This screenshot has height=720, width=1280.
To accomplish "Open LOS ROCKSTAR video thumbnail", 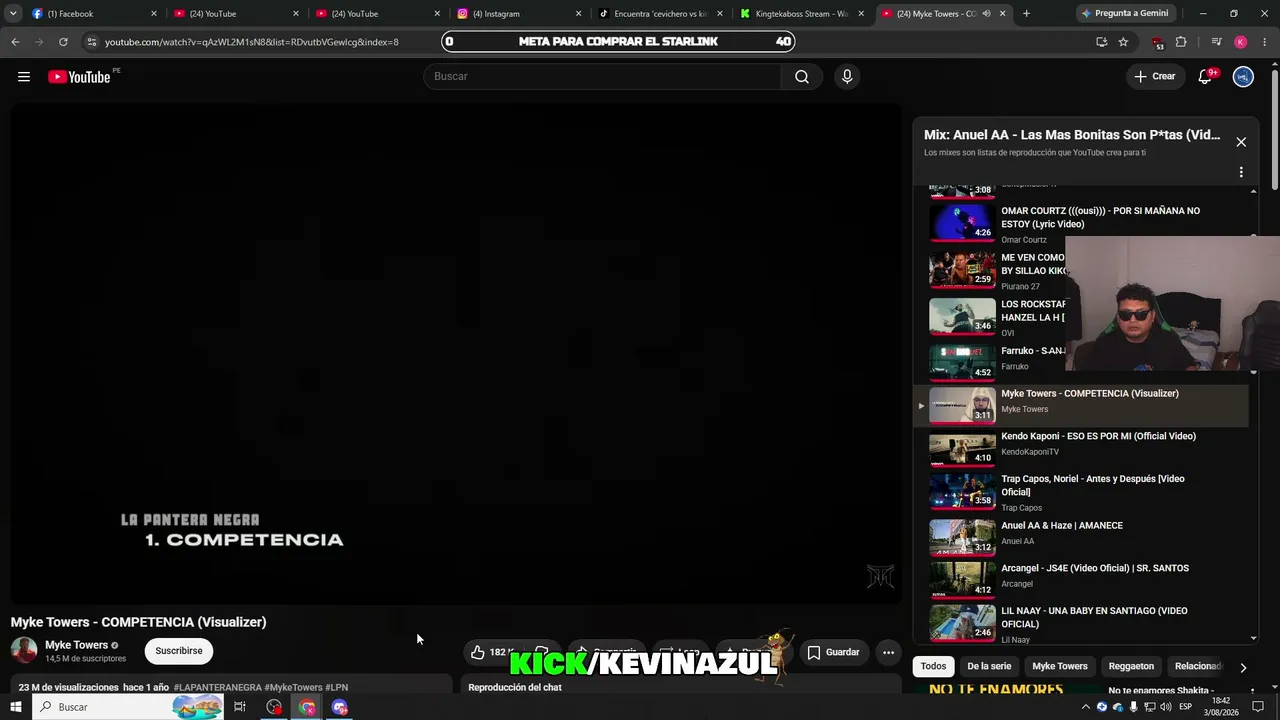I will [x=962, y=316].
